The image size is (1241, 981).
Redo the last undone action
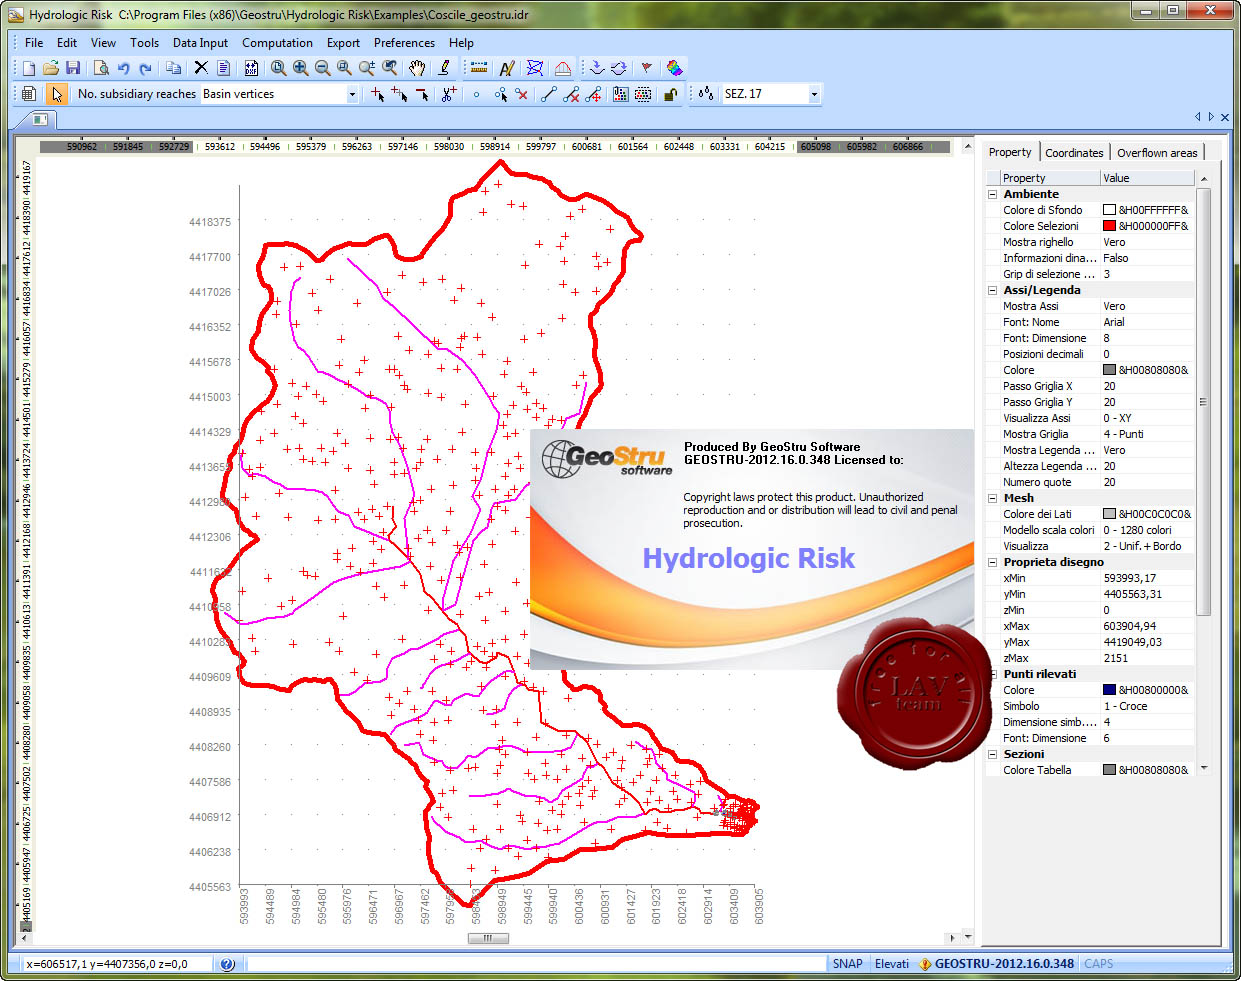[145, 68]
